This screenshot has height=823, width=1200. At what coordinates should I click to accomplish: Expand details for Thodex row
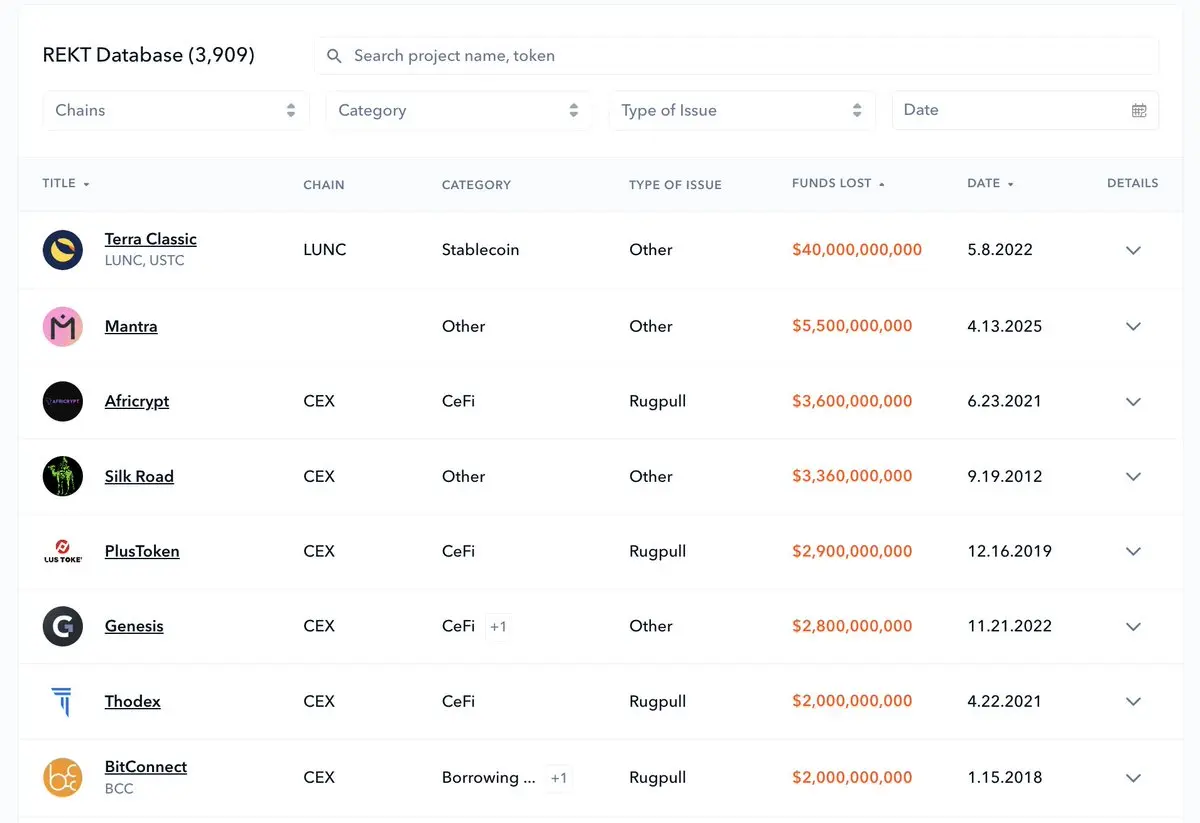pos(1133,701)
